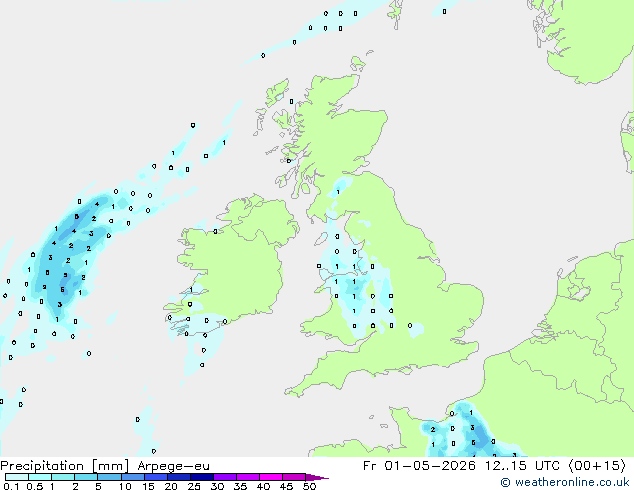The width and height of the screenshot is (634, 490).
Task: Click the "12..15 UTC" time range text
Action: 522,465
